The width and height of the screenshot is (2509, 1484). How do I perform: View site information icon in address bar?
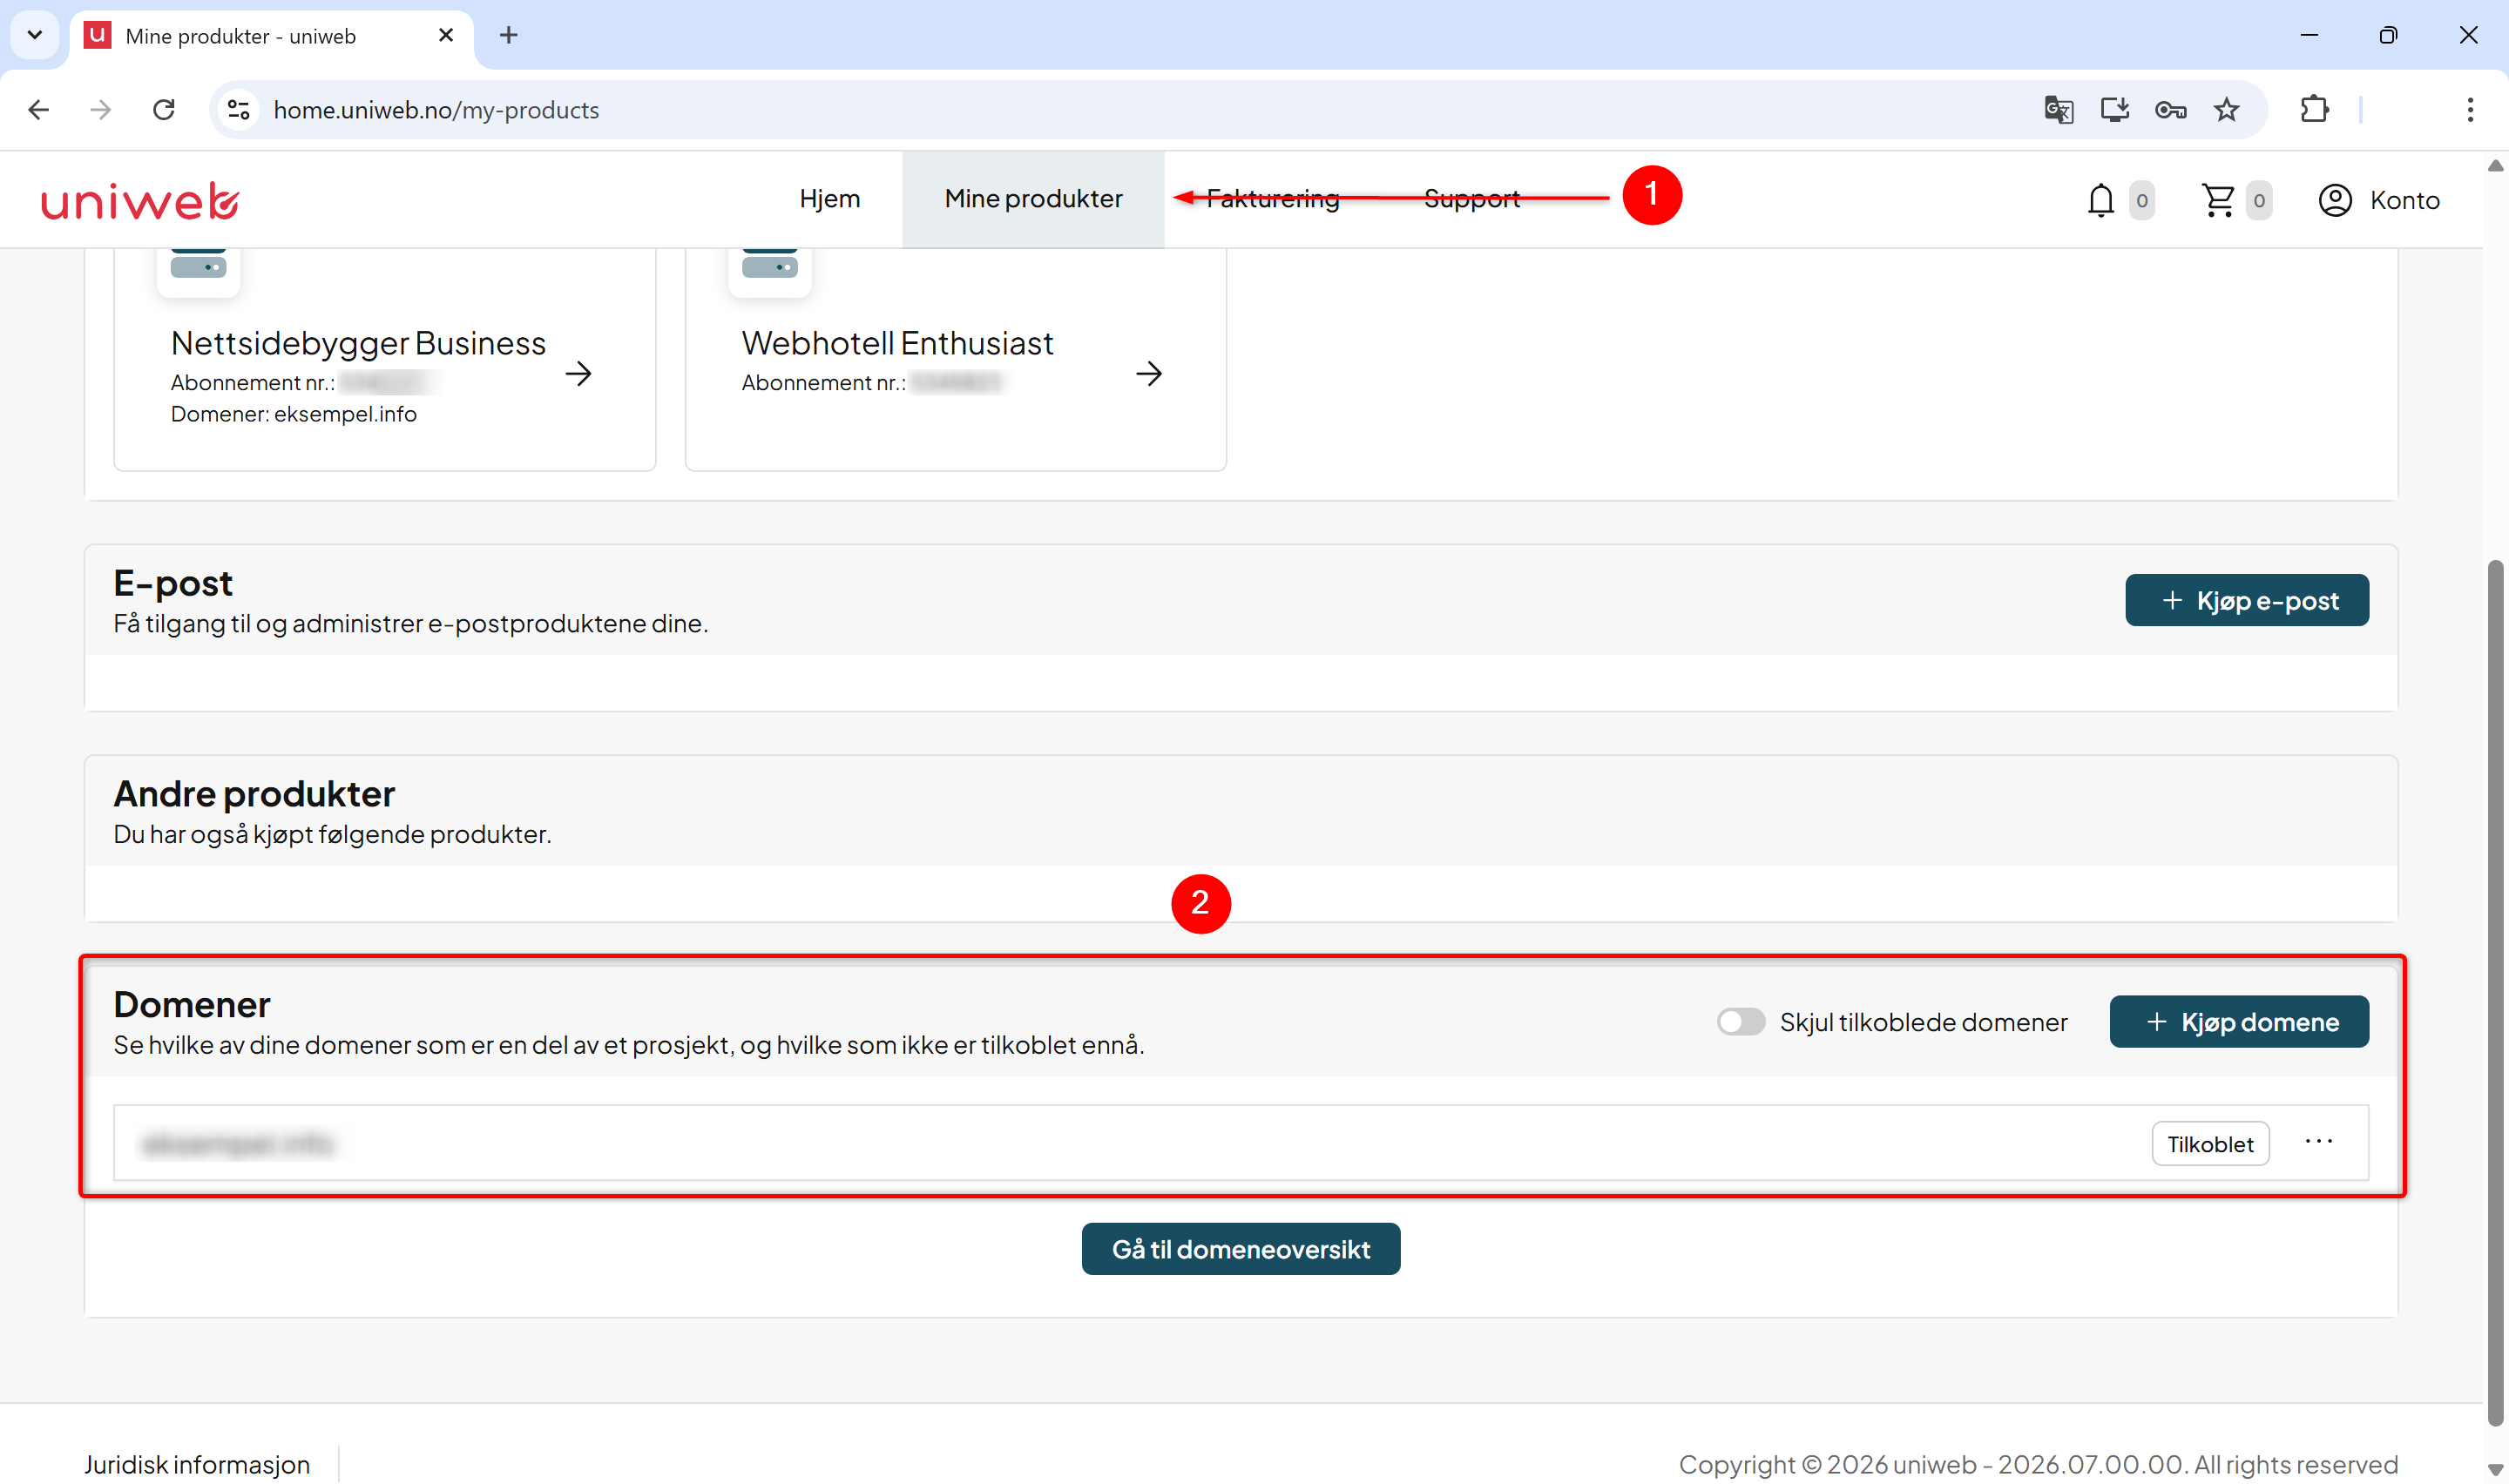pos(238,110)
